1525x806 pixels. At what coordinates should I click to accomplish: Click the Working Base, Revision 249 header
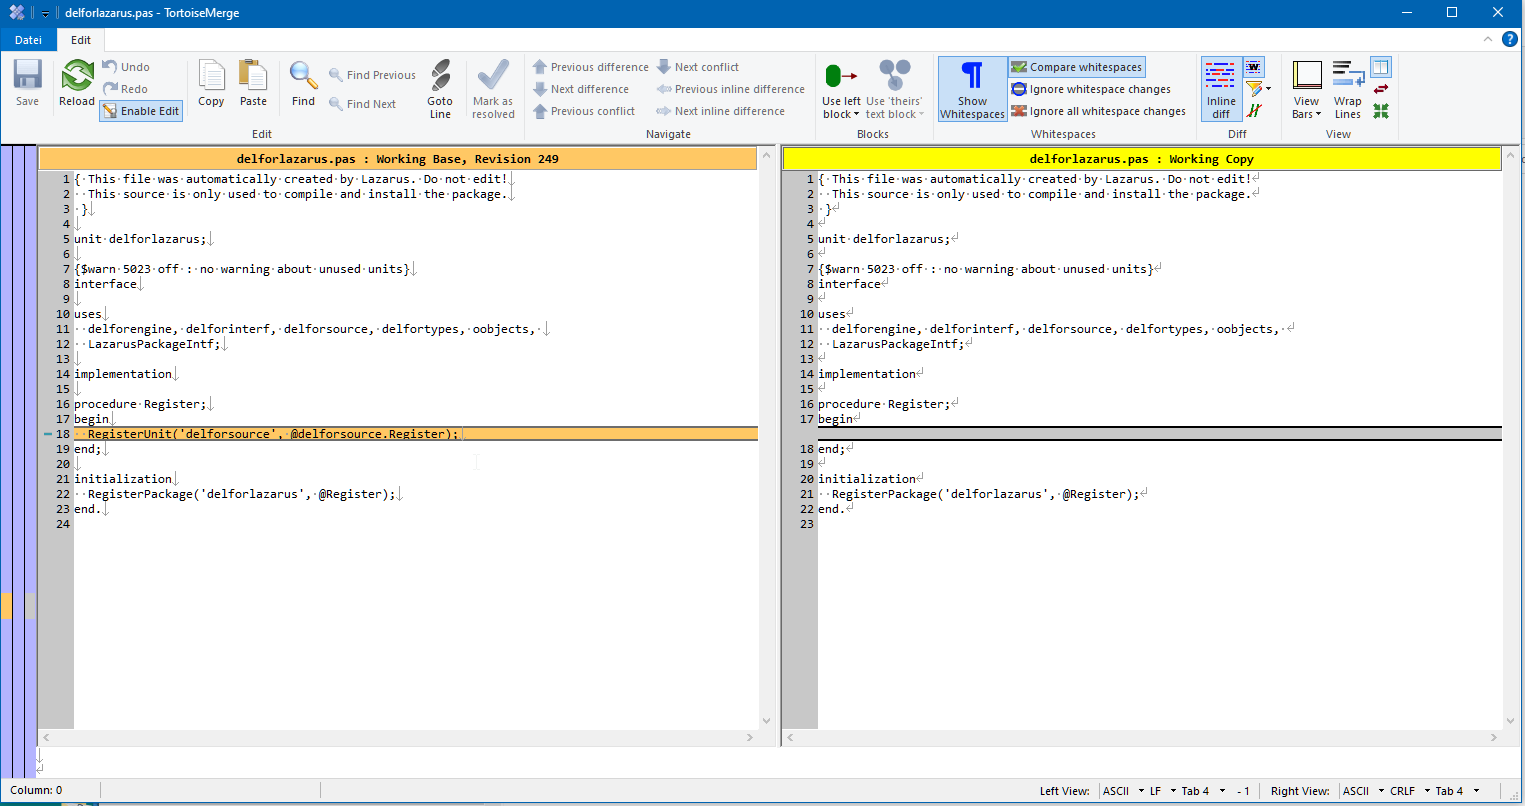pyautogui.click(x=398, y=159)
